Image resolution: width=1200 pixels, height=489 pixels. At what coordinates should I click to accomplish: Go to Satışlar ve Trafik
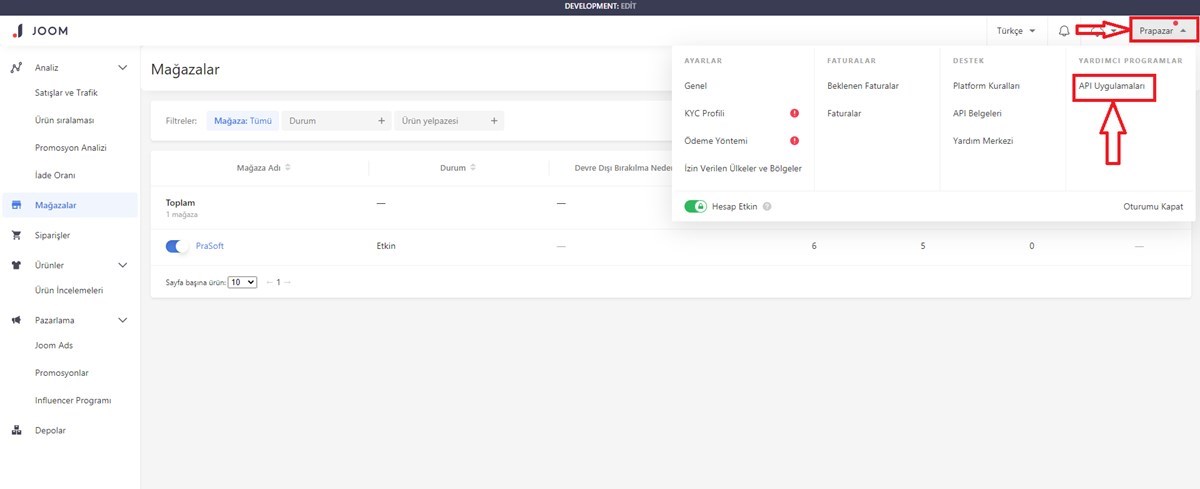(66, 93)
